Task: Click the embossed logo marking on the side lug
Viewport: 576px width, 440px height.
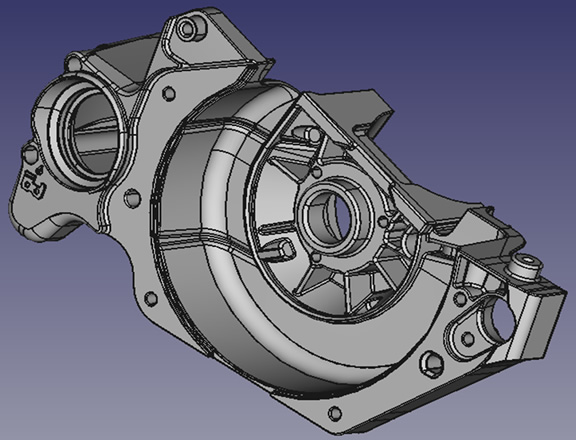Action: pyautogui.click(x=33, y=183)
